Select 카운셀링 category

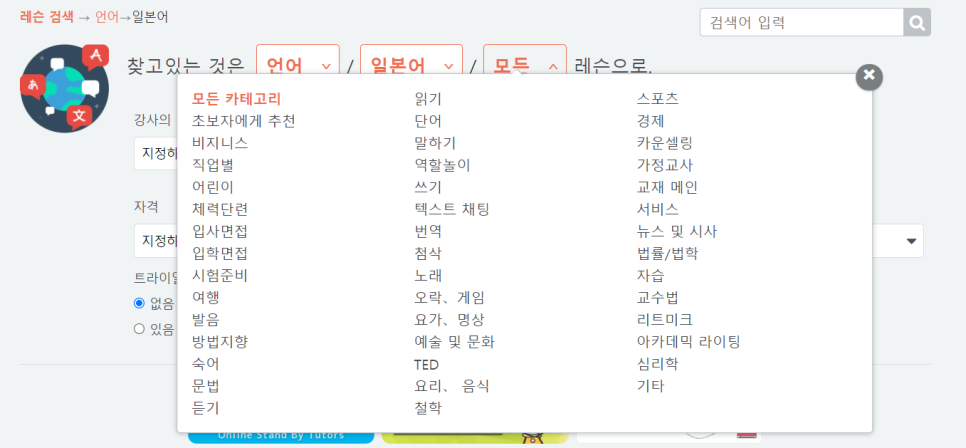tap(665, 143)
